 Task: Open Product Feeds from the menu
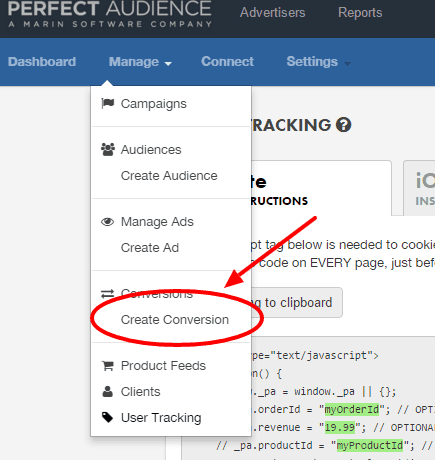pos(163,366)
